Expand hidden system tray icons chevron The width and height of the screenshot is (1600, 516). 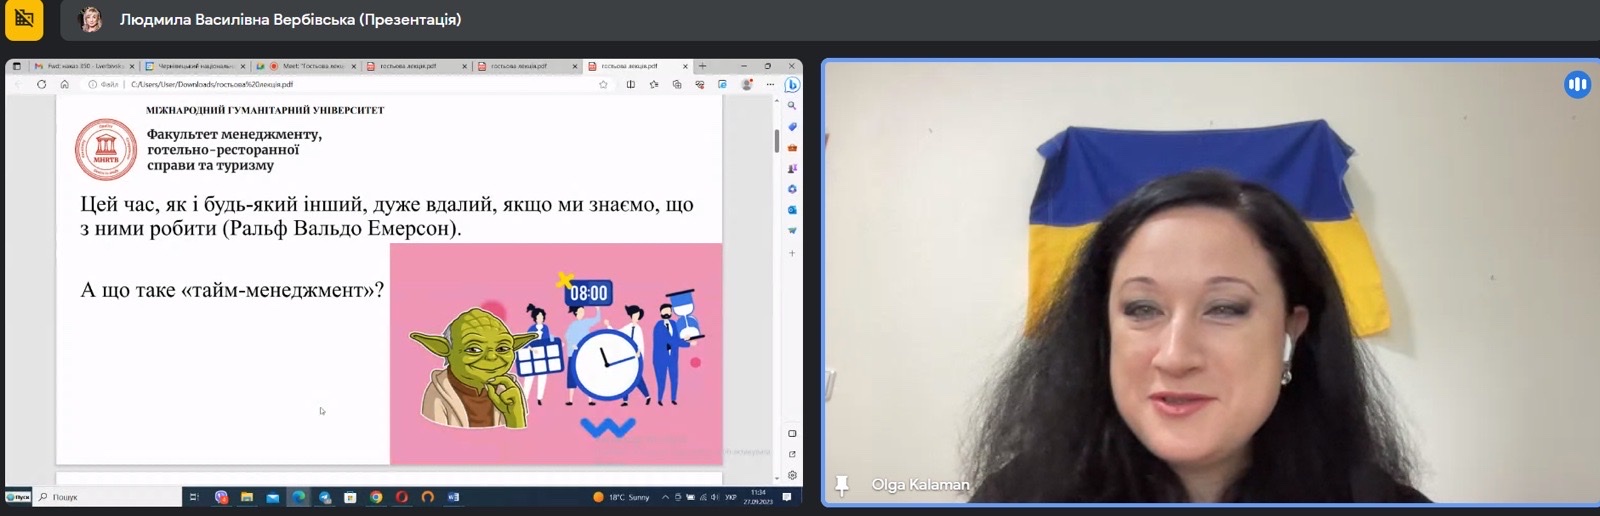[665, 497]
